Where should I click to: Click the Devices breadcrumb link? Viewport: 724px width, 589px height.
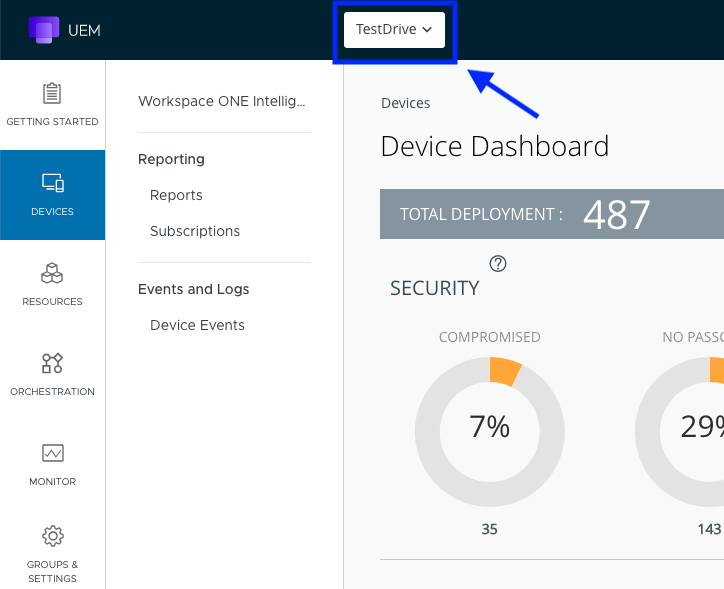click(405, 103)
